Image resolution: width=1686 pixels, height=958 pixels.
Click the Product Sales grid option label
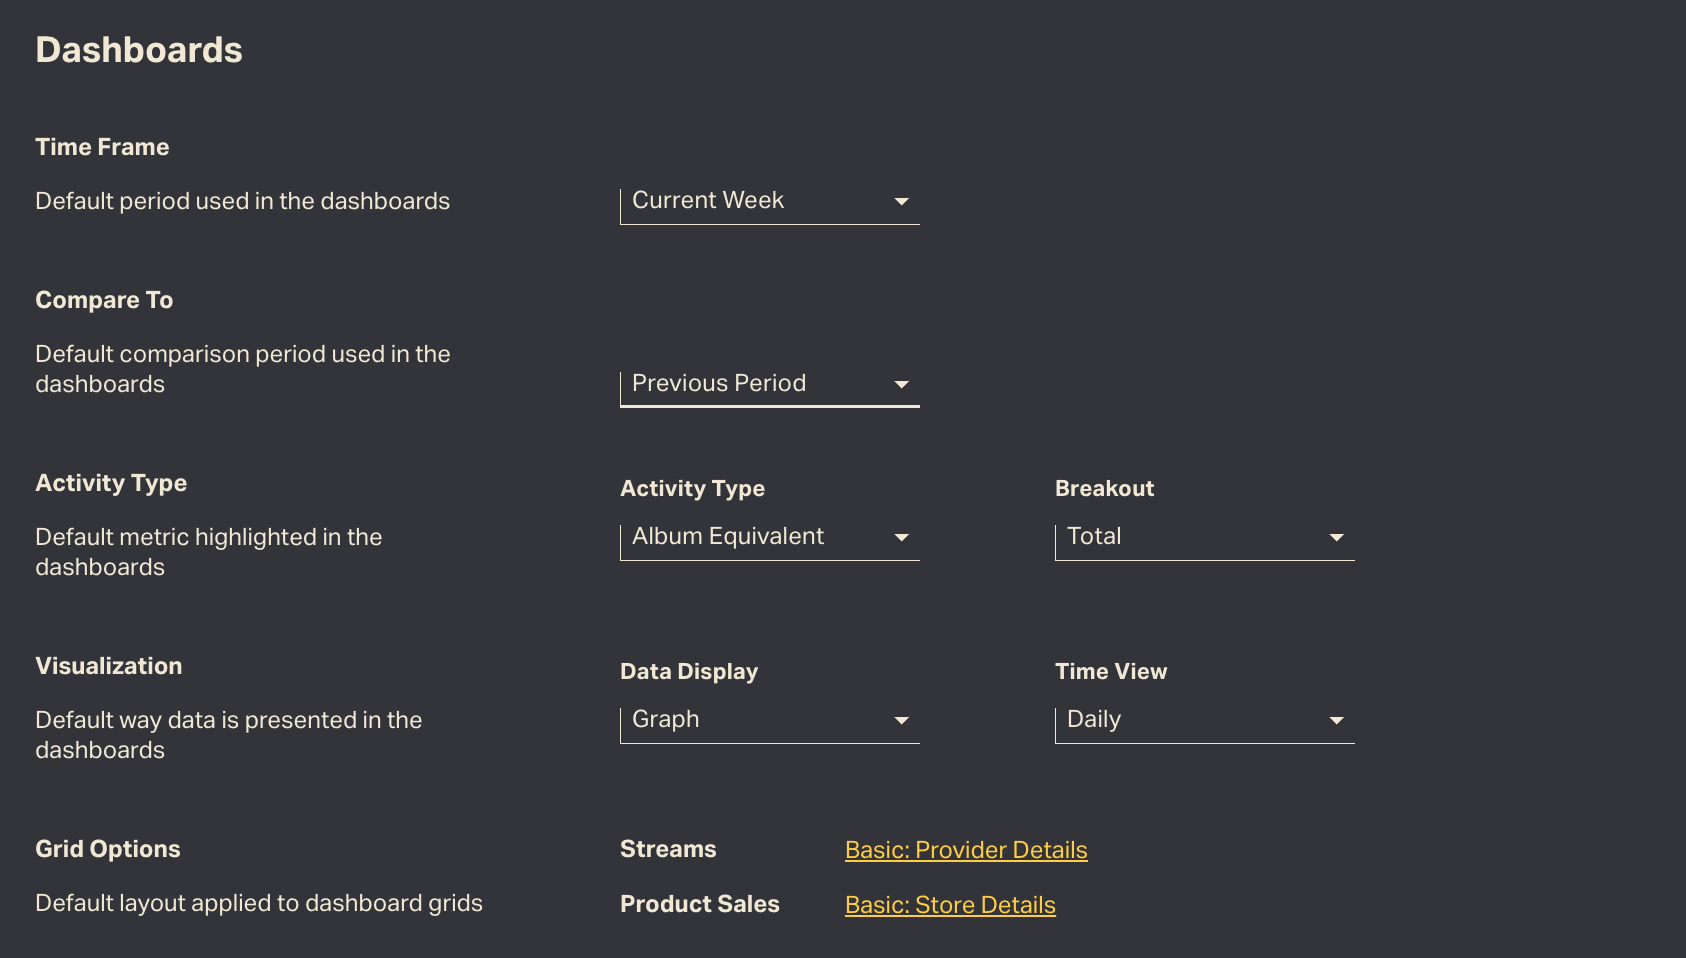tap(700, 904)
